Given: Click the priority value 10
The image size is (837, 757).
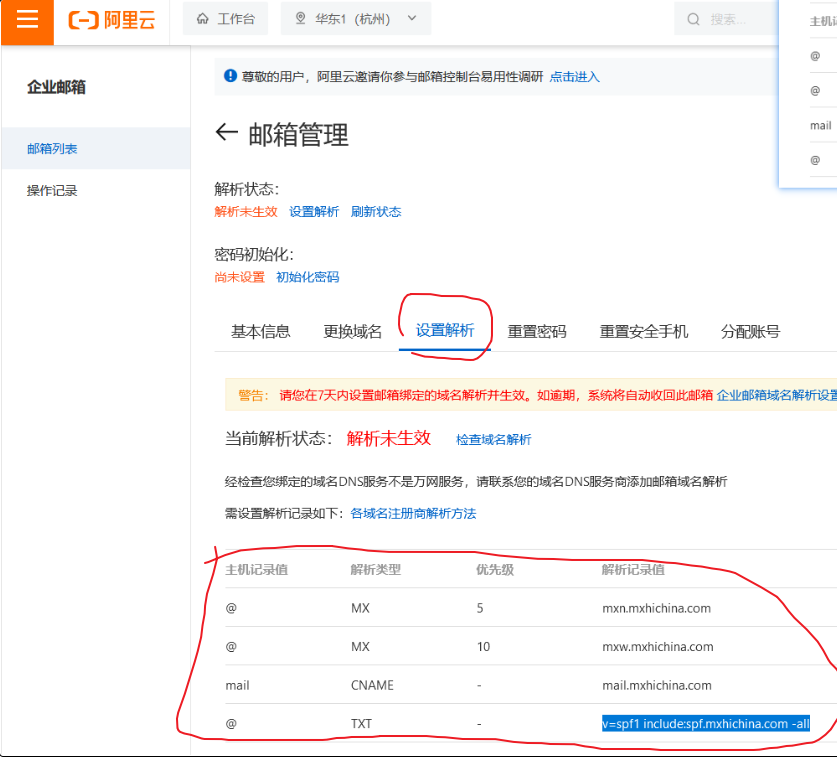Looking at the screenshot, I should 483,646.
